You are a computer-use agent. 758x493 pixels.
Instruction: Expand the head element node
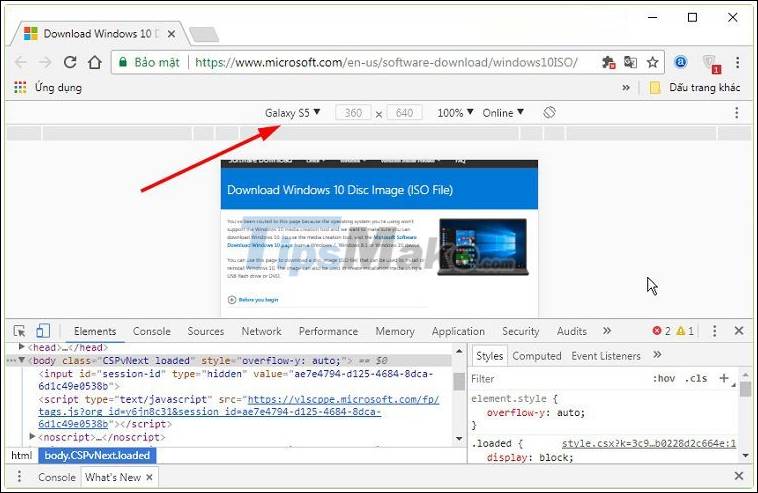tap(21, 347)
